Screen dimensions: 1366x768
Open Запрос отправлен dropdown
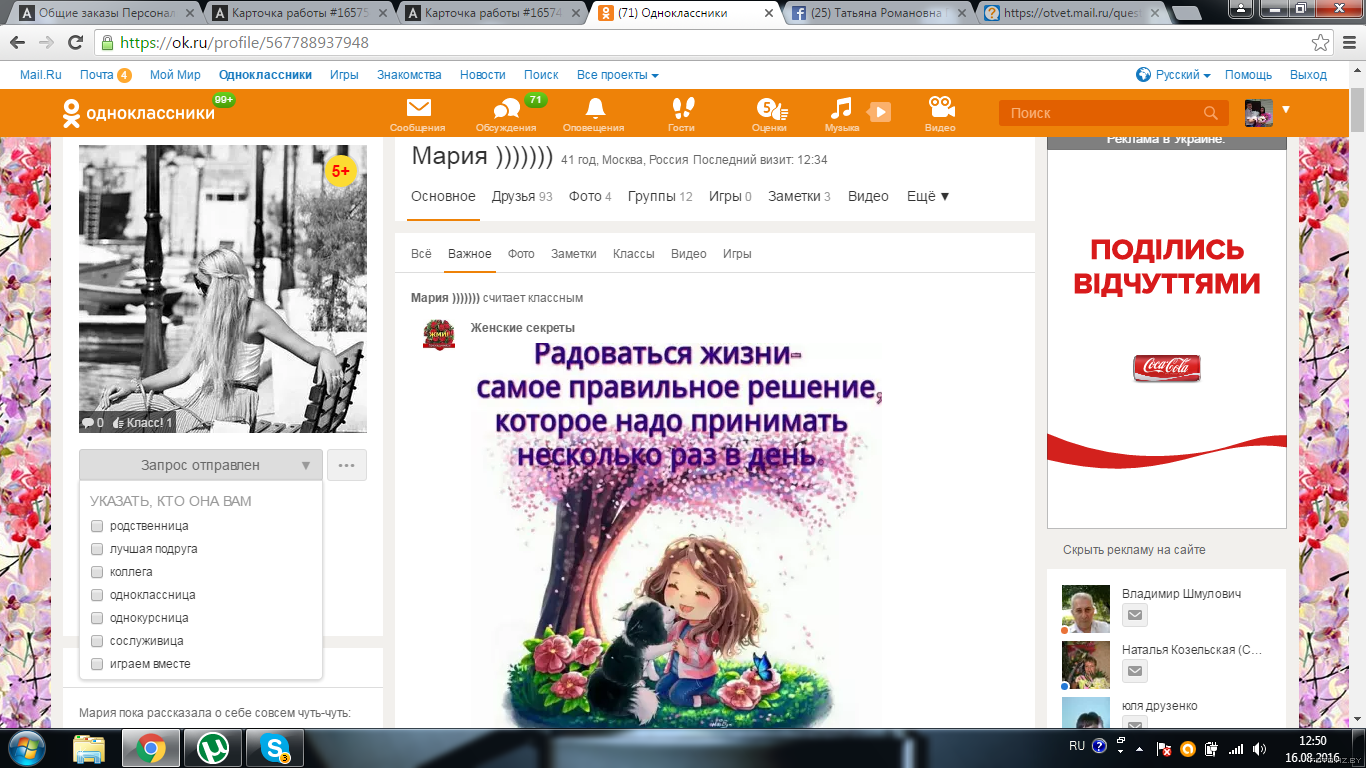201,465
